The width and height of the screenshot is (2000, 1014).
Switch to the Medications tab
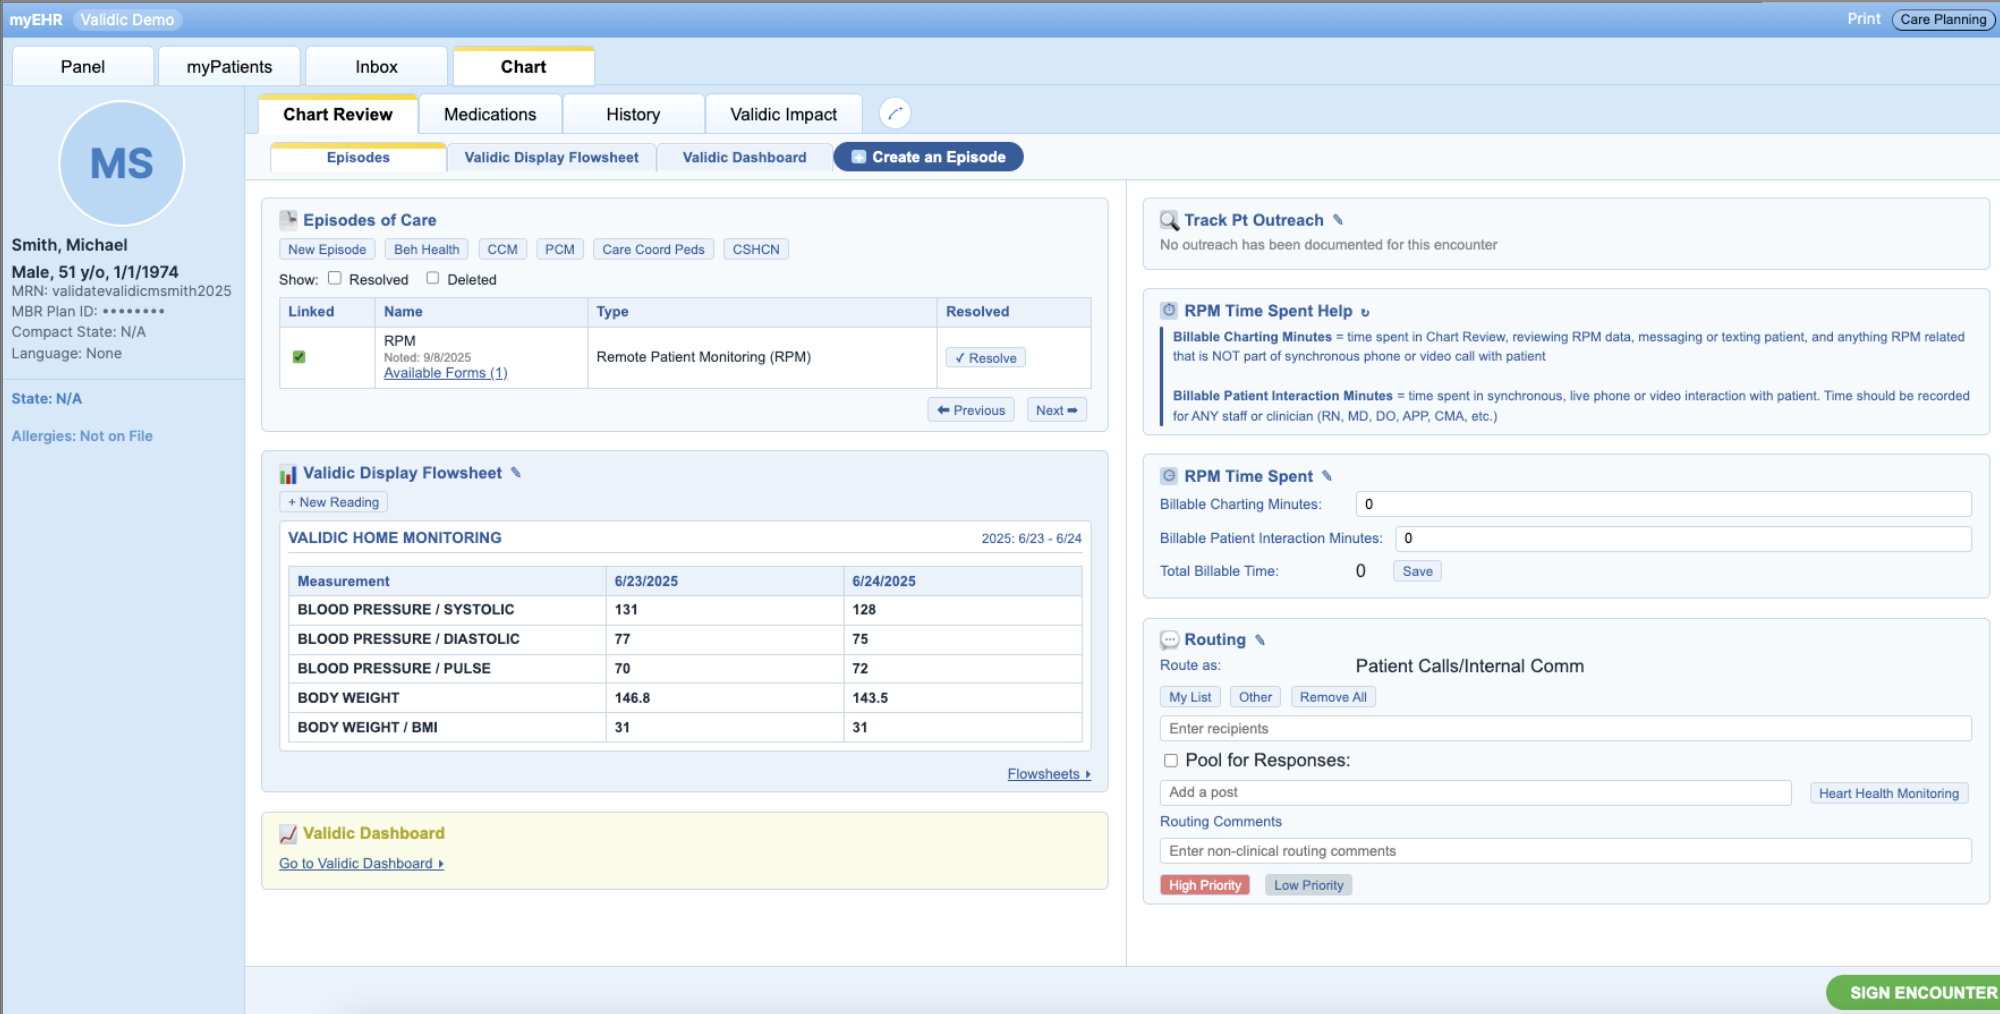(490, 115)
